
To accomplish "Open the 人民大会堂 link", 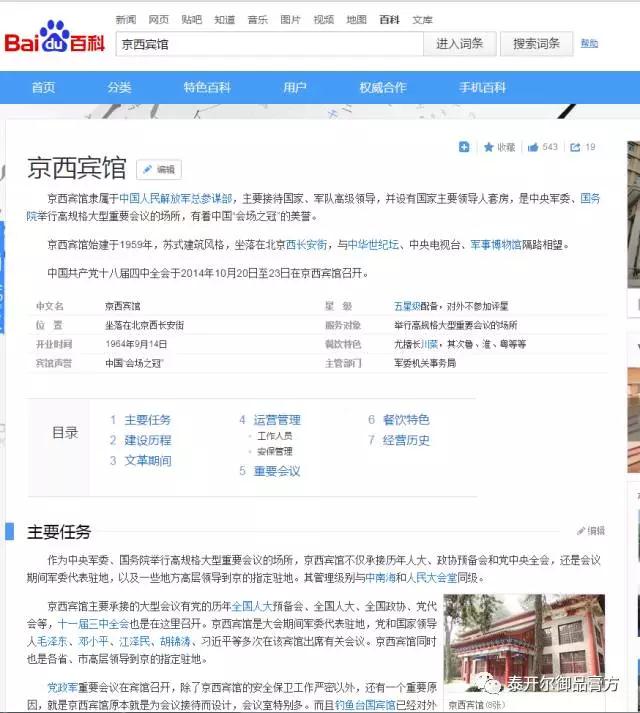I will 432,578.
